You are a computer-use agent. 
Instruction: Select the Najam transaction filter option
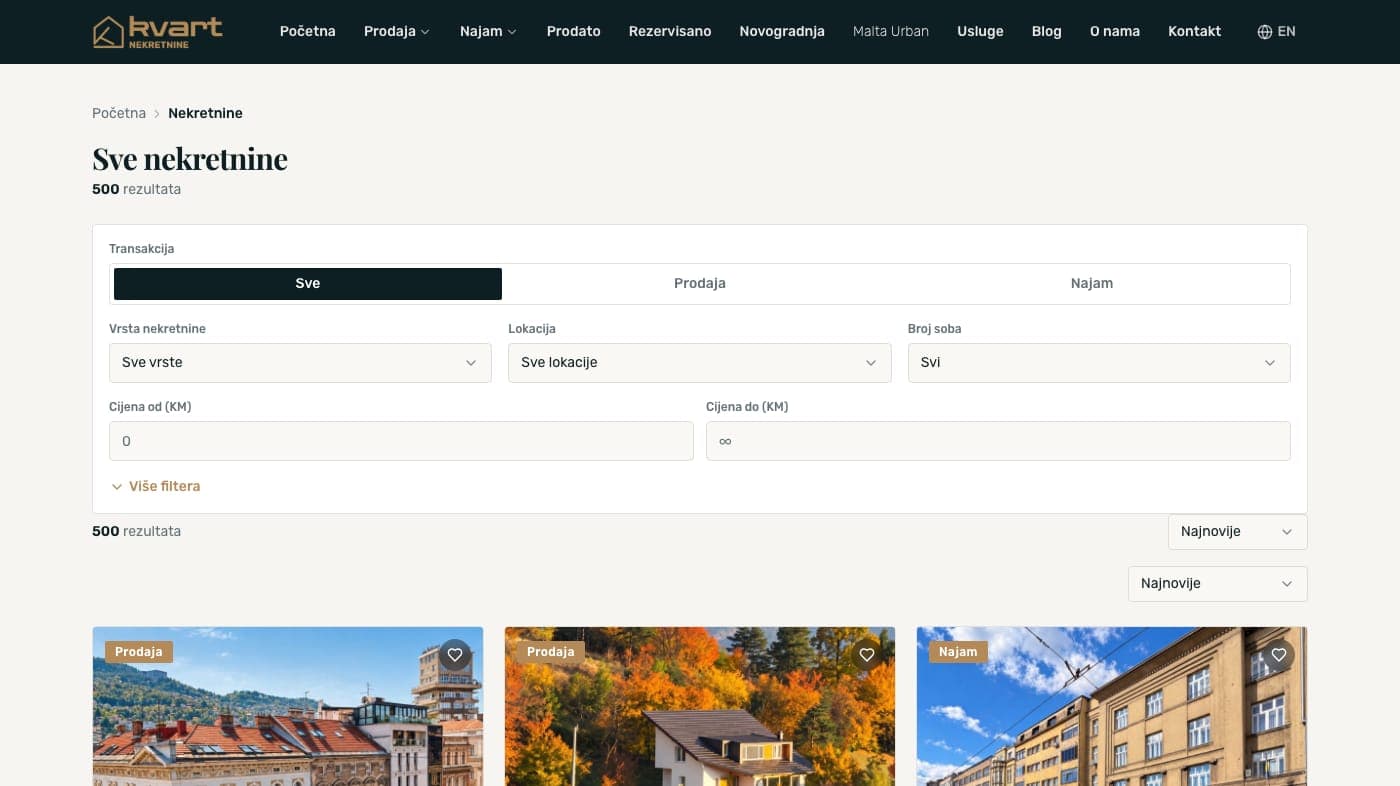point(1092,284)
